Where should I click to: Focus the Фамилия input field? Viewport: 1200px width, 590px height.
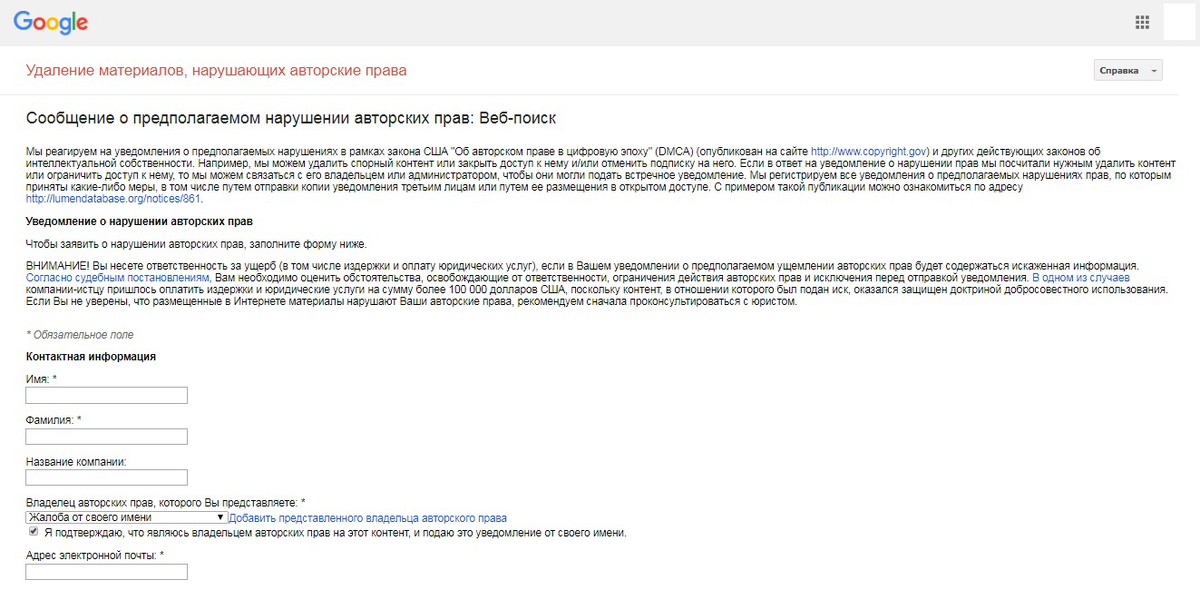[106, 437]
